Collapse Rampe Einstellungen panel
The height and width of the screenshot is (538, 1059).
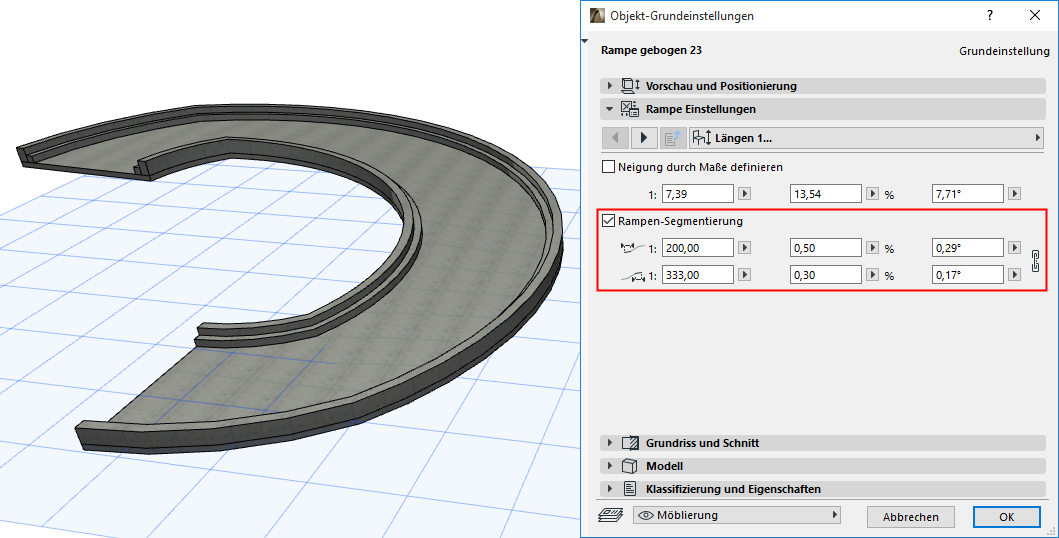(x=610, y=109)
